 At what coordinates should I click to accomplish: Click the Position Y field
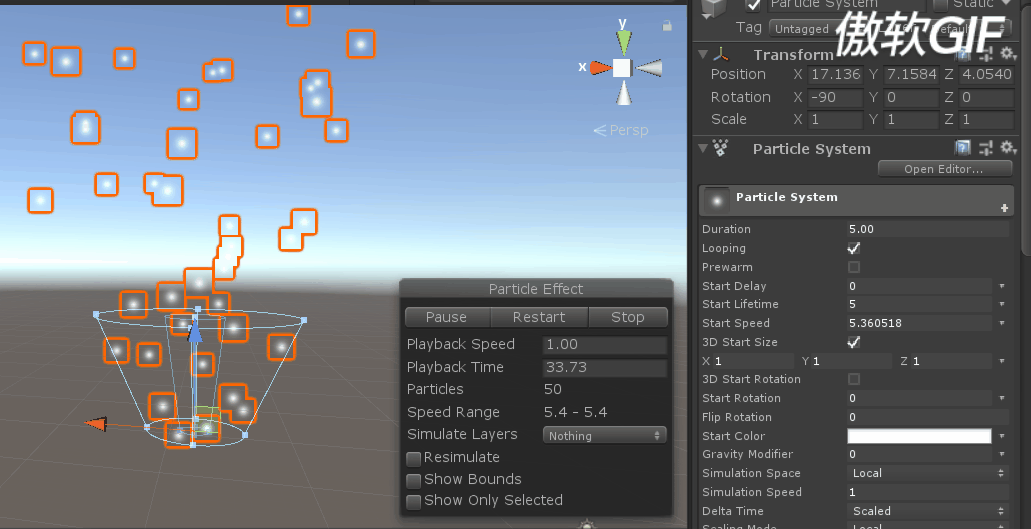pos(911,74)
